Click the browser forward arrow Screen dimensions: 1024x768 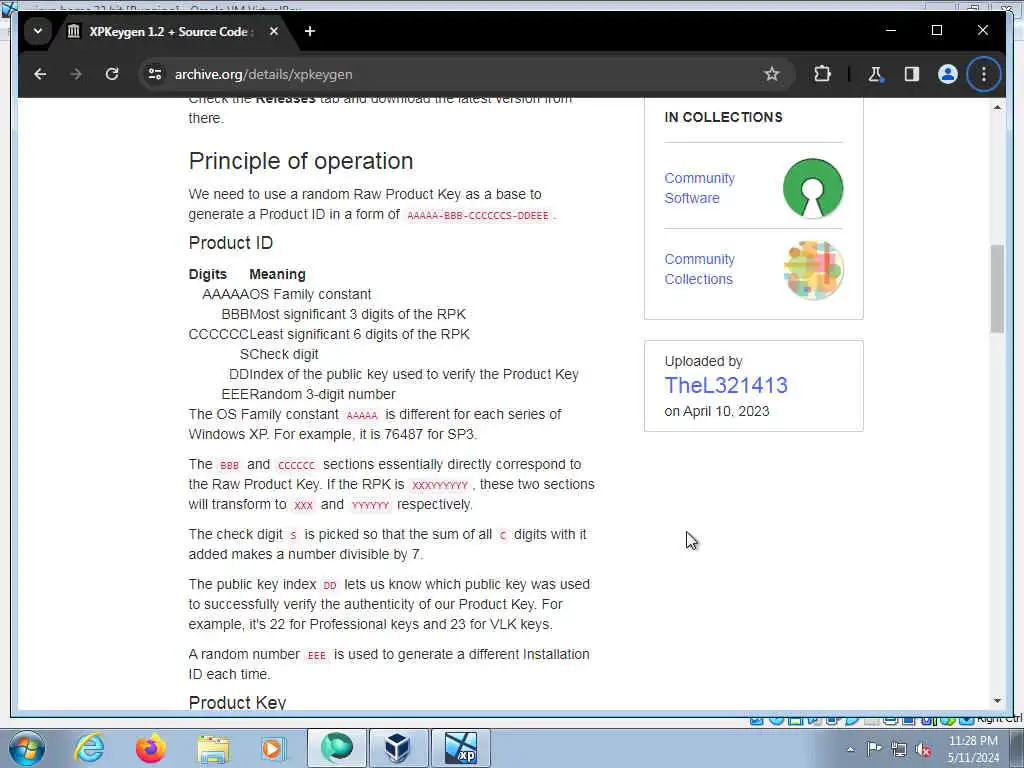[76, 74]
